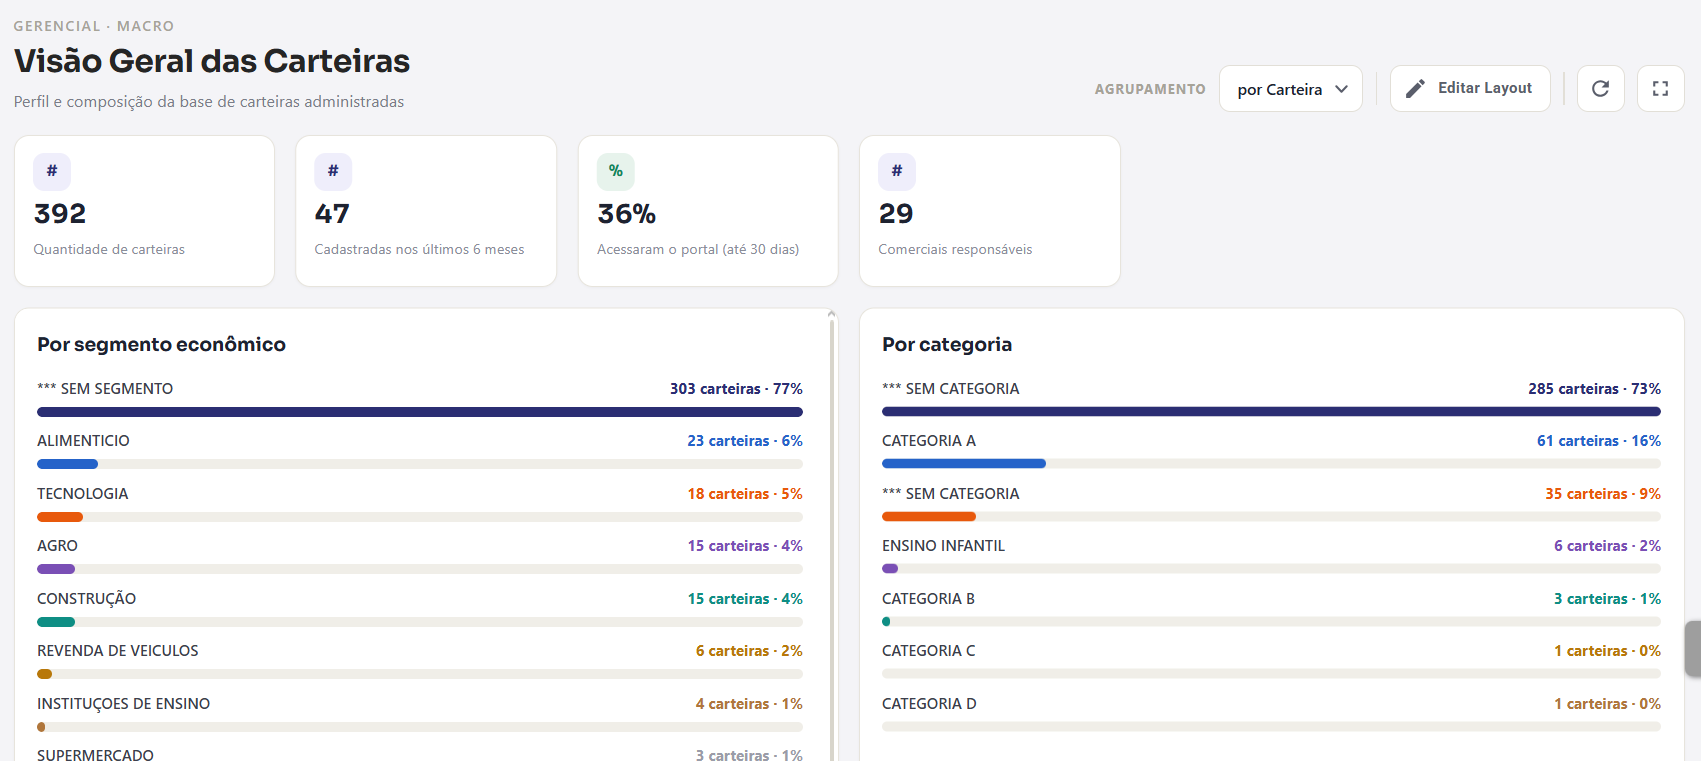Click the ALIMENTICIO segment row
Image resolution: width=1701 pixels, height=761 pixels.
420,452
